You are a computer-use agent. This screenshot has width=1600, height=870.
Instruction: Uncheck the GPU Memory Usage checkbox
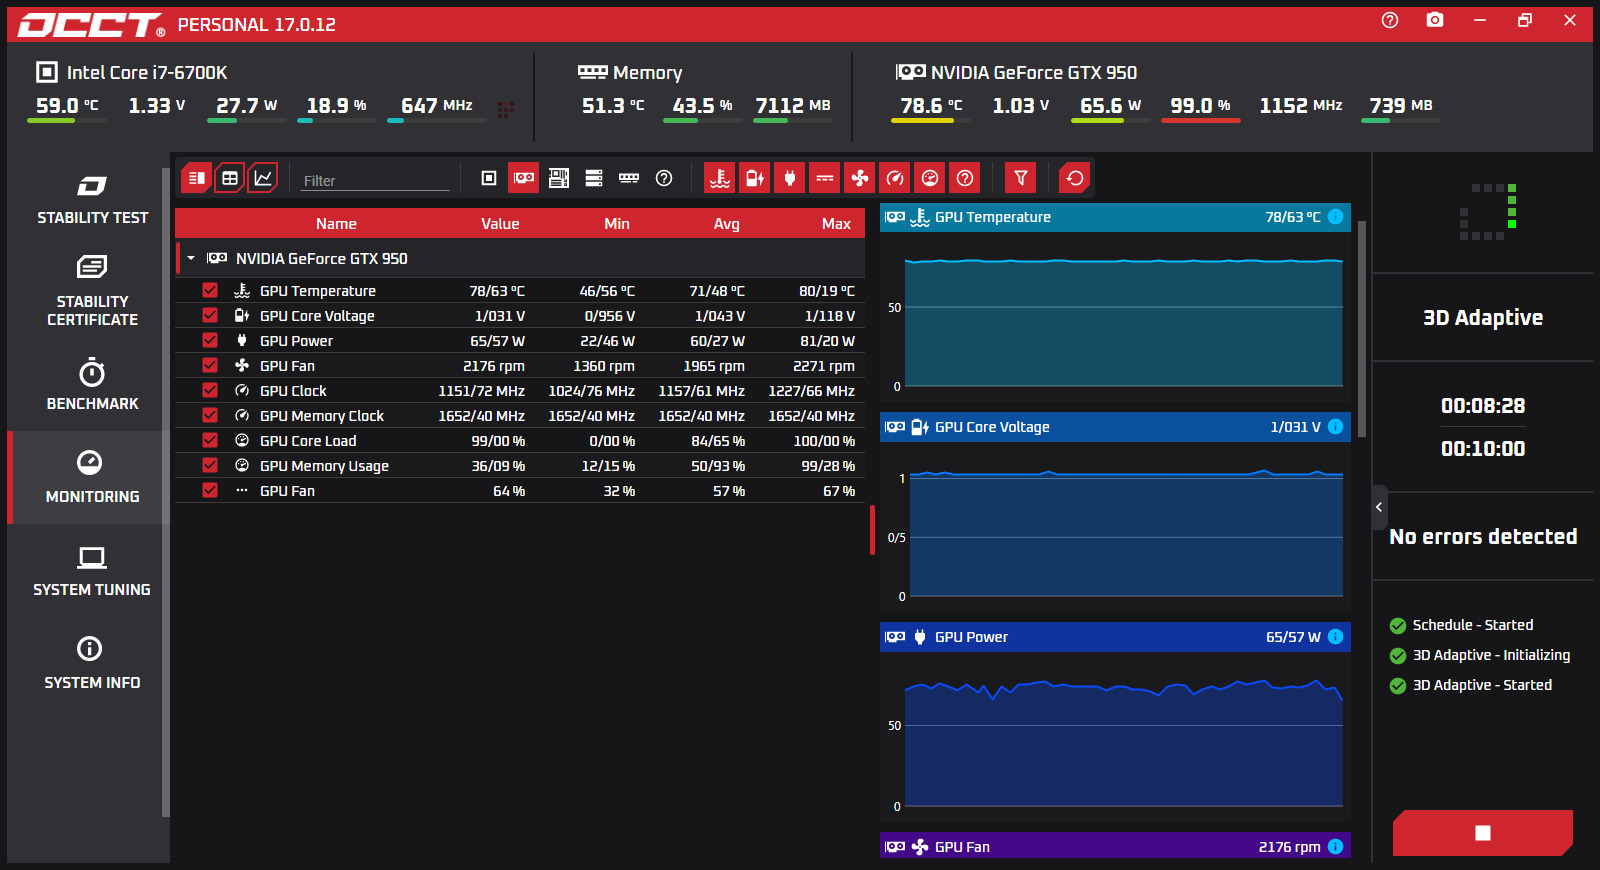tap(210, 465)
